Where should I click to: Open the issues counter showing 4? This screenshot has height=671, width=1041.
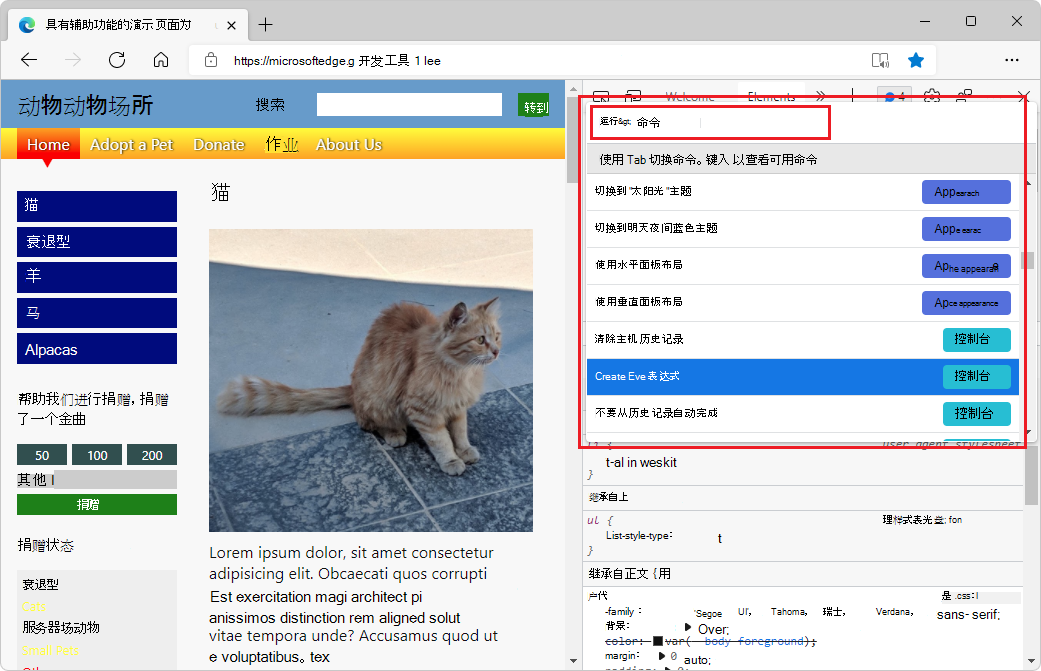click(x=895, y=96)
